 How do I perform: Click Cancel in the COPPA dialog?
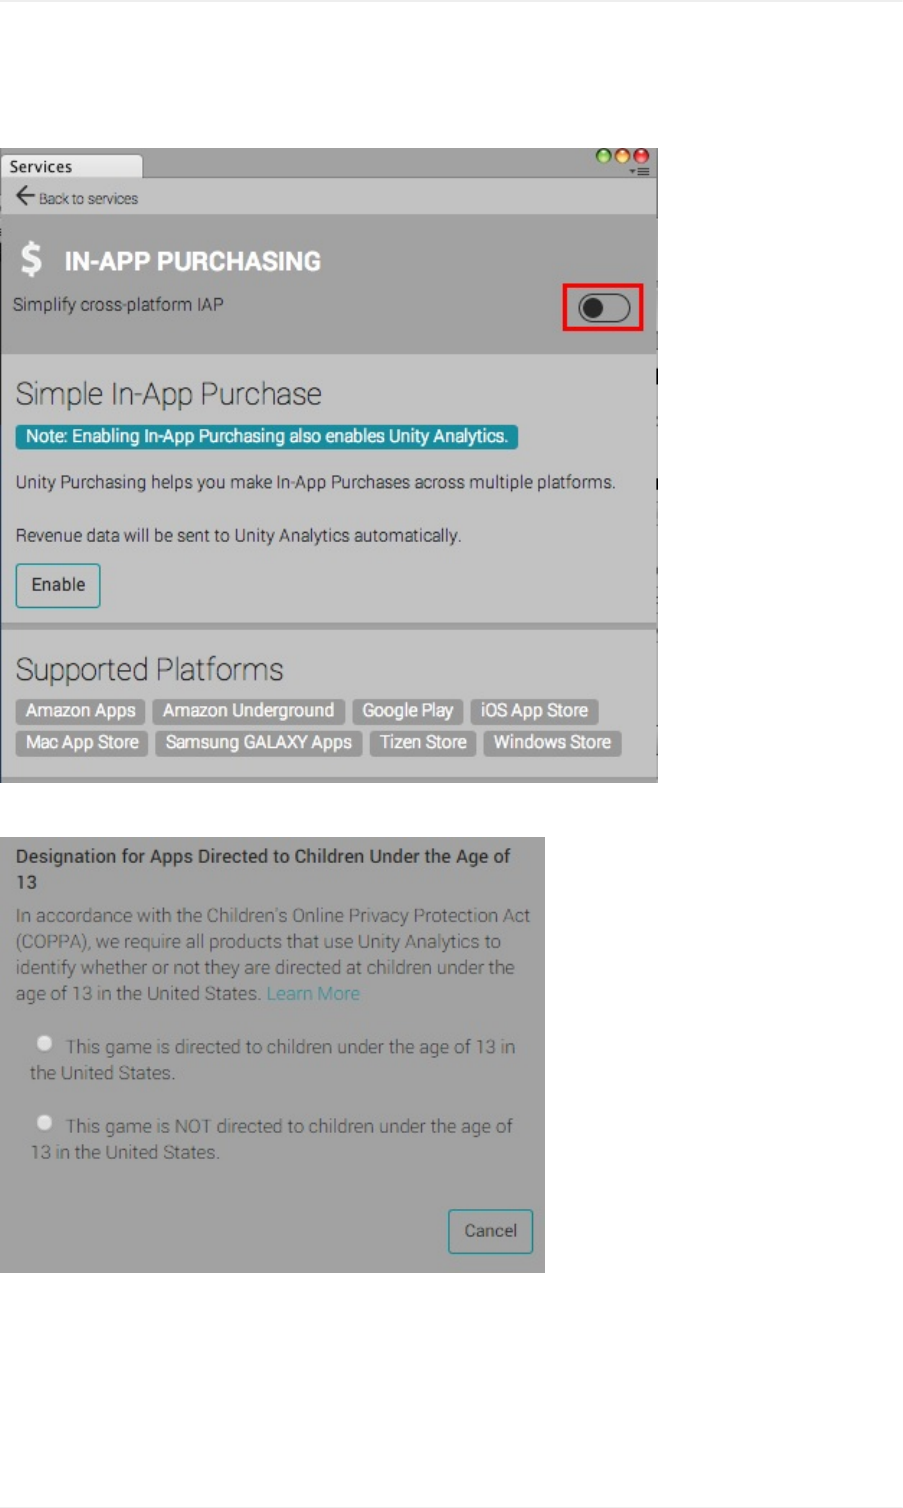pyautogui.click(x=490, y=1231)
